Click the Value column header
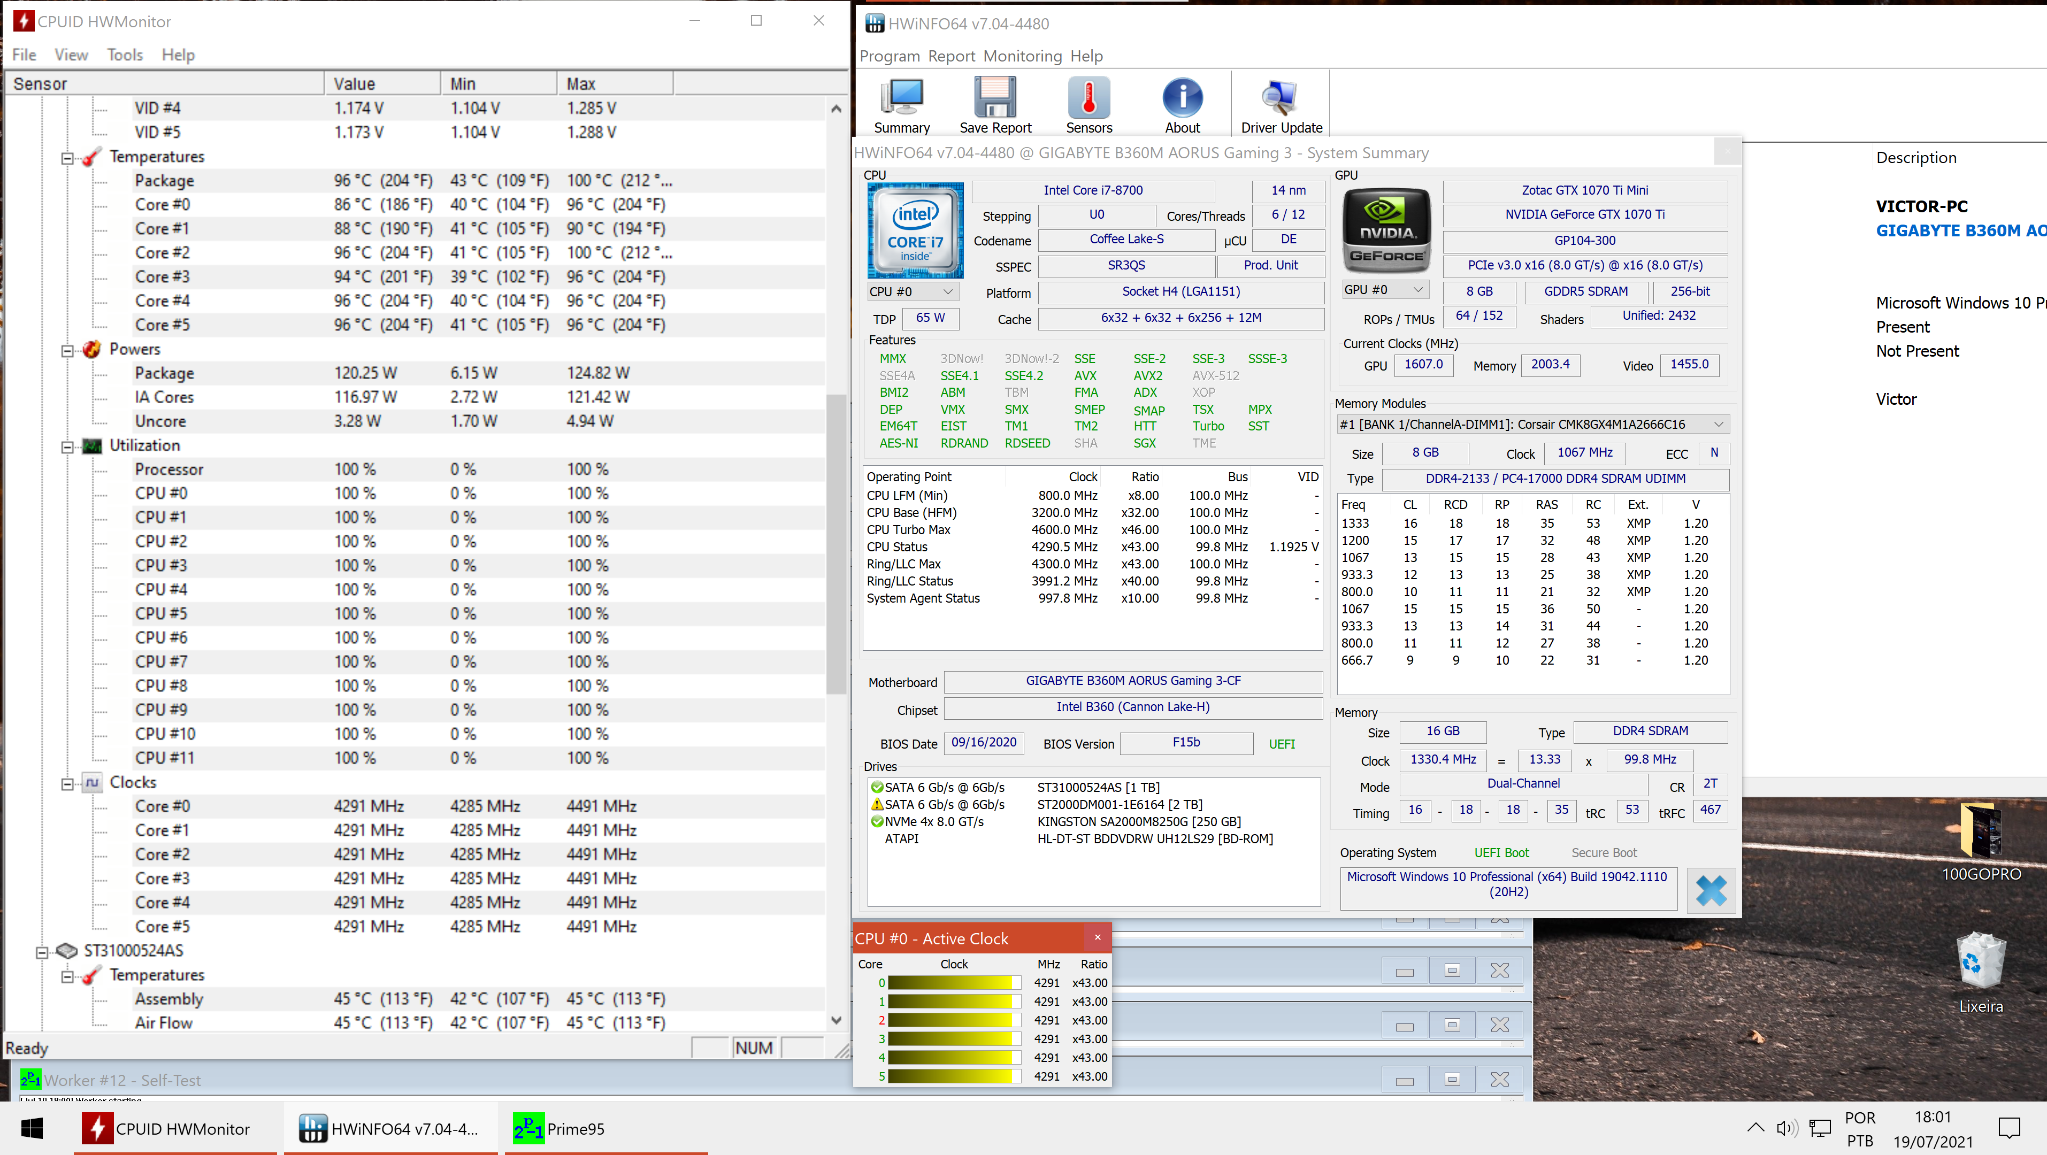 [382, 84]
